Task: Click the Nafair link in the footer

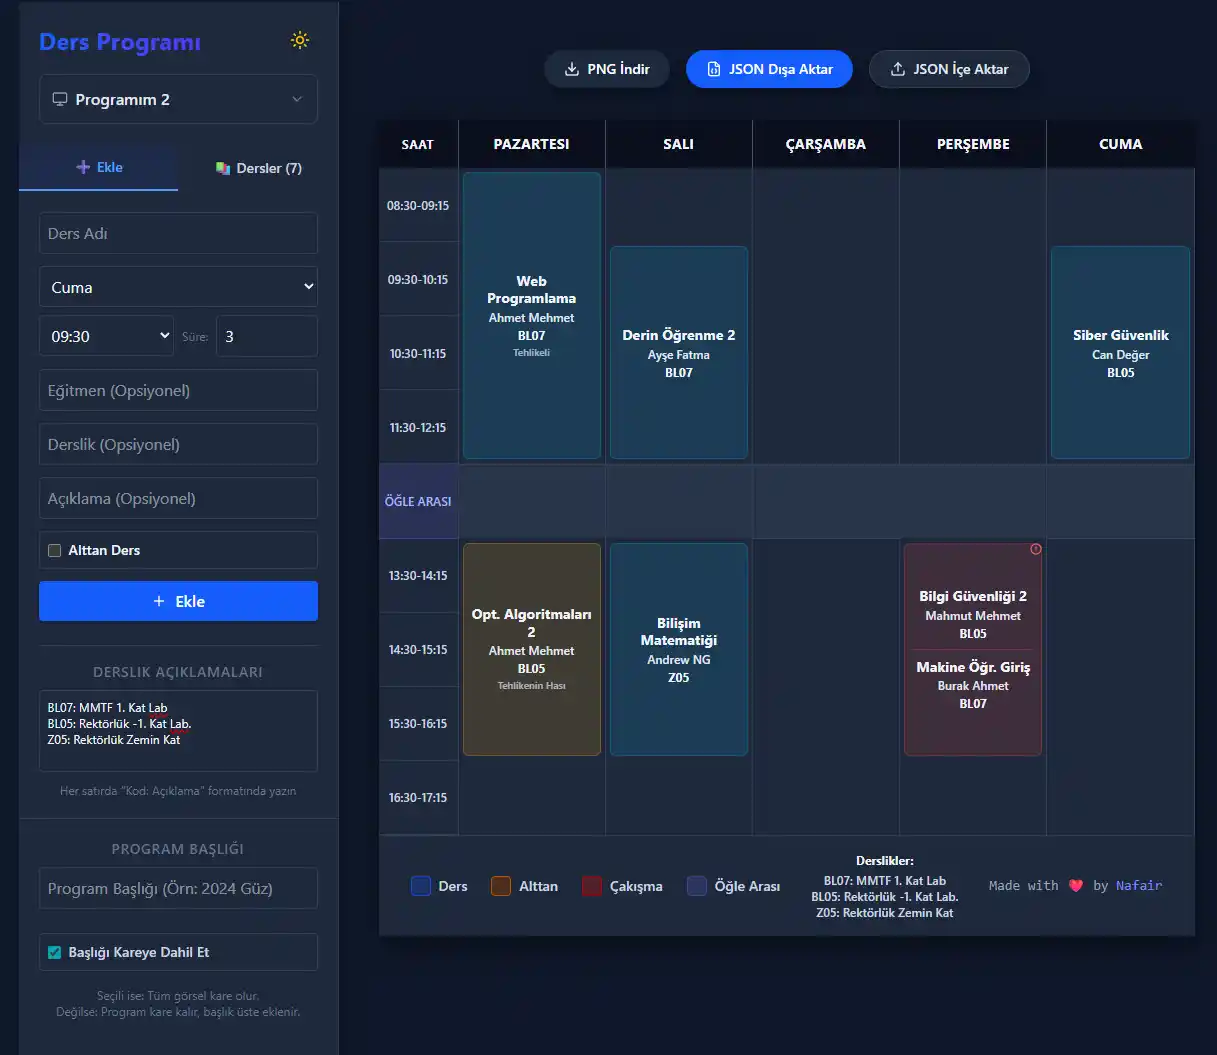Action: click(x=1139, y=885)
